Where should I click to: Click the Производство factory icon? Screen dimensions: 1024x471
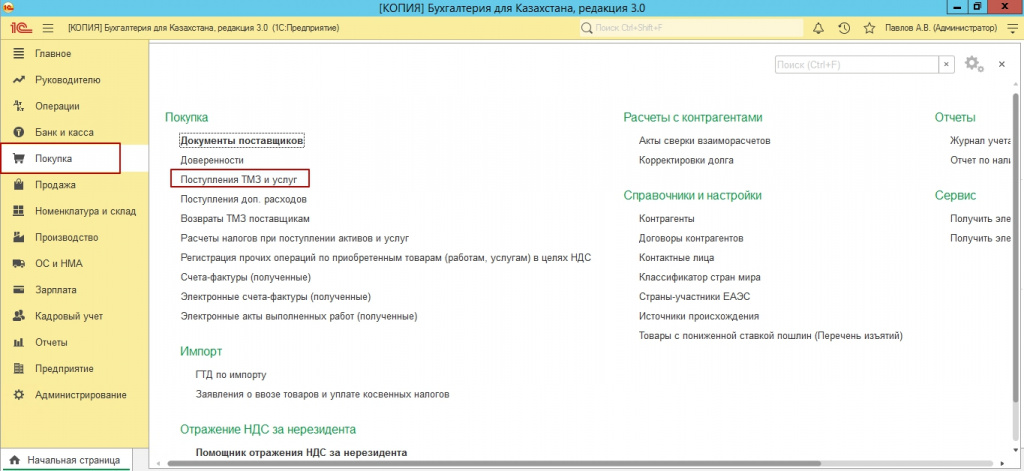point(19,237)
